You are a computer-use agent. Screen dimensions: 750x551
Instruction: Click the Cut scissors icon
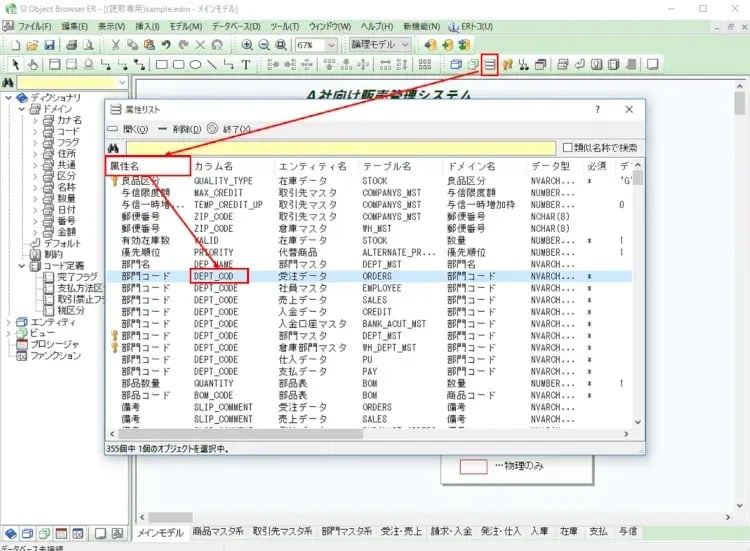[x=115, y=45]
